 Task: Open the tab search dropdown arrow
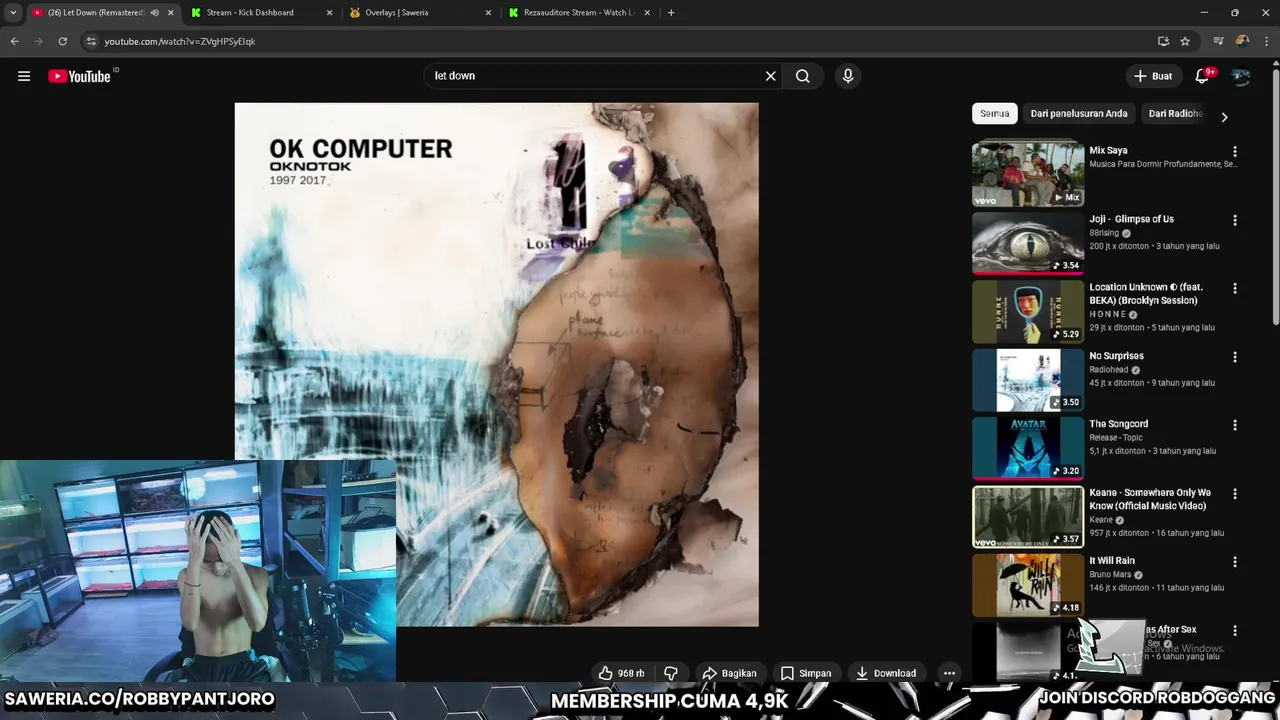pyautogui.click(x=13, y=13)
